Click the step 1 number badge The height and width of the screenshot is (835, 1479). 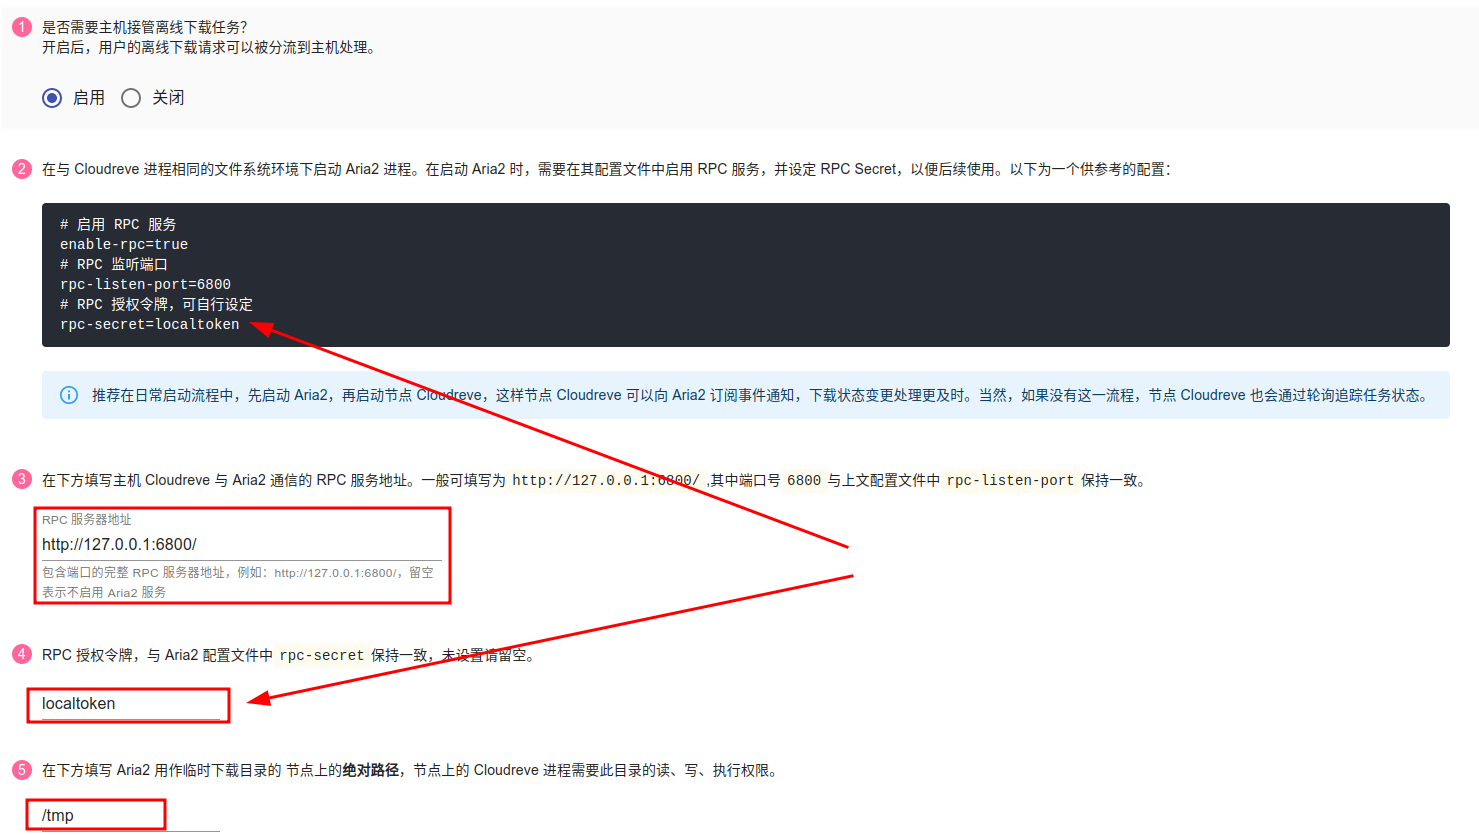[22, 27]
